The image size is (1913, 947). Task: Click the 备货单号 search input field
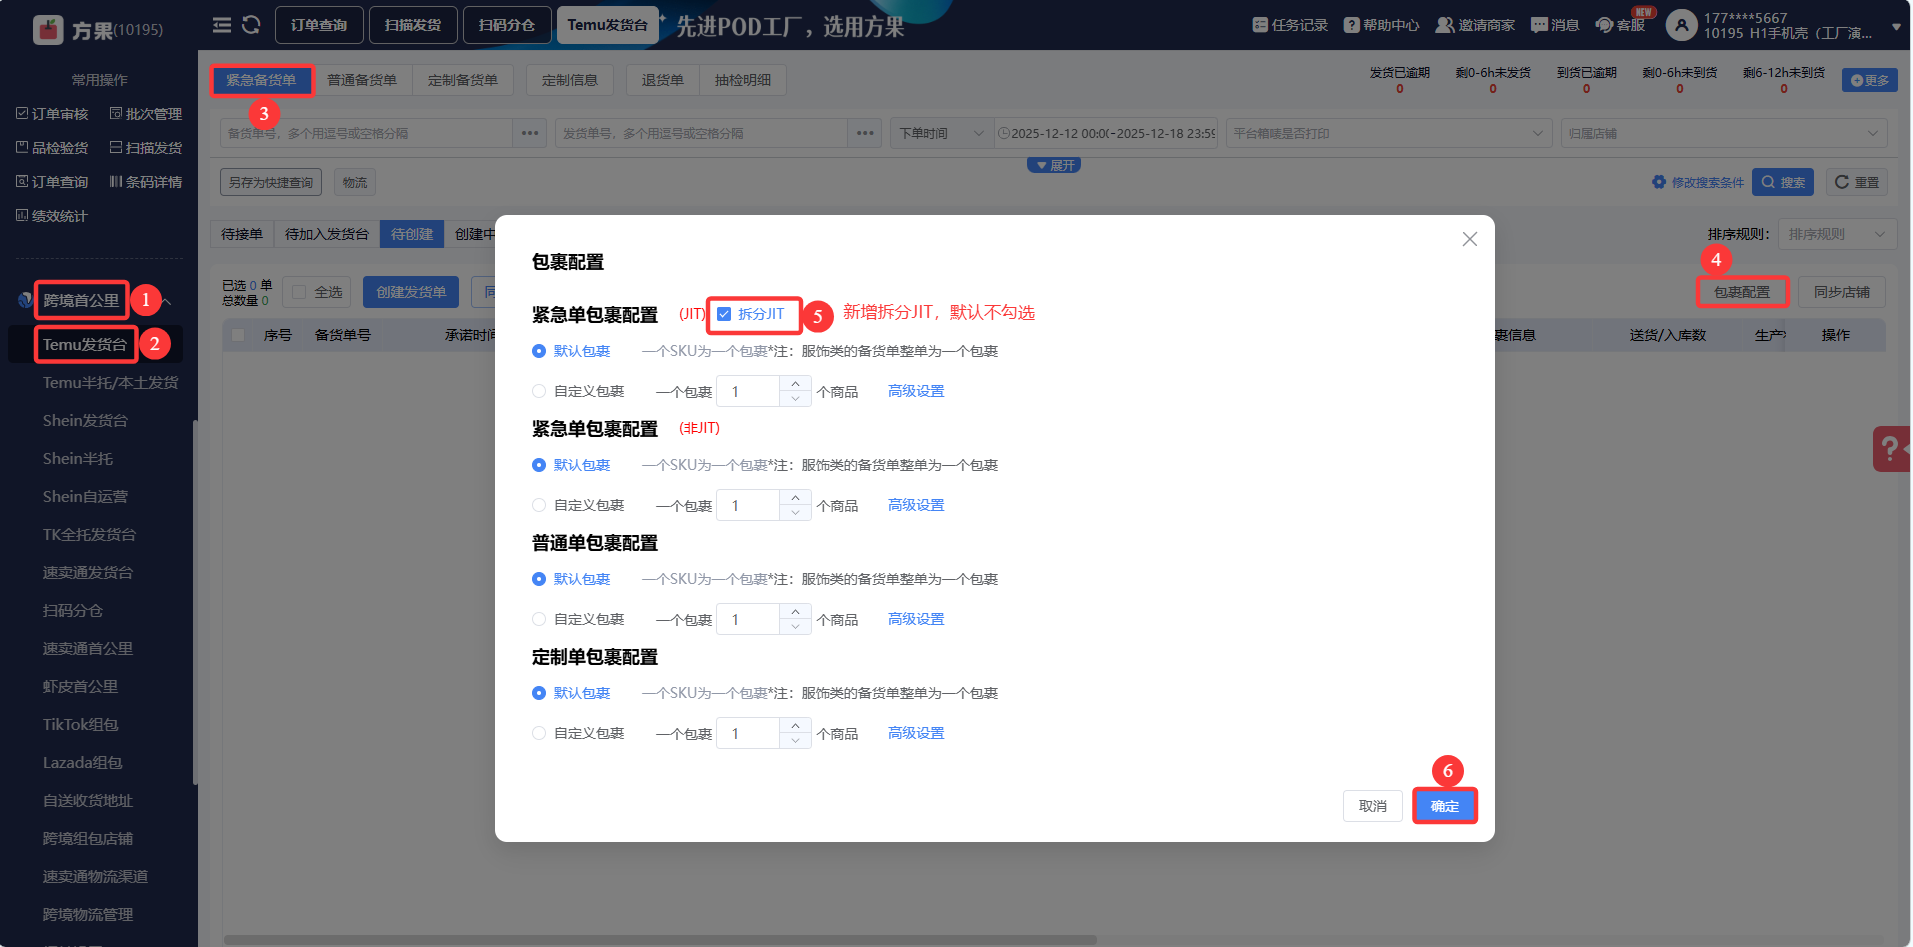pos(367,133)
